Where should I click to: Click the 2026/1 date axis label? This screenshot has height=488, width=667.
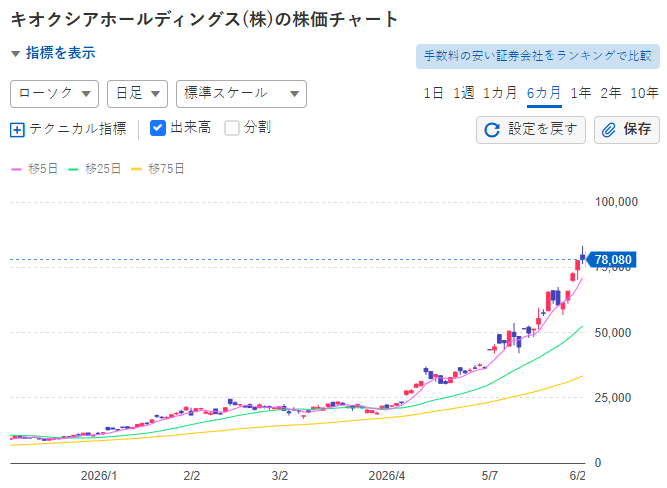click(99, 476)
